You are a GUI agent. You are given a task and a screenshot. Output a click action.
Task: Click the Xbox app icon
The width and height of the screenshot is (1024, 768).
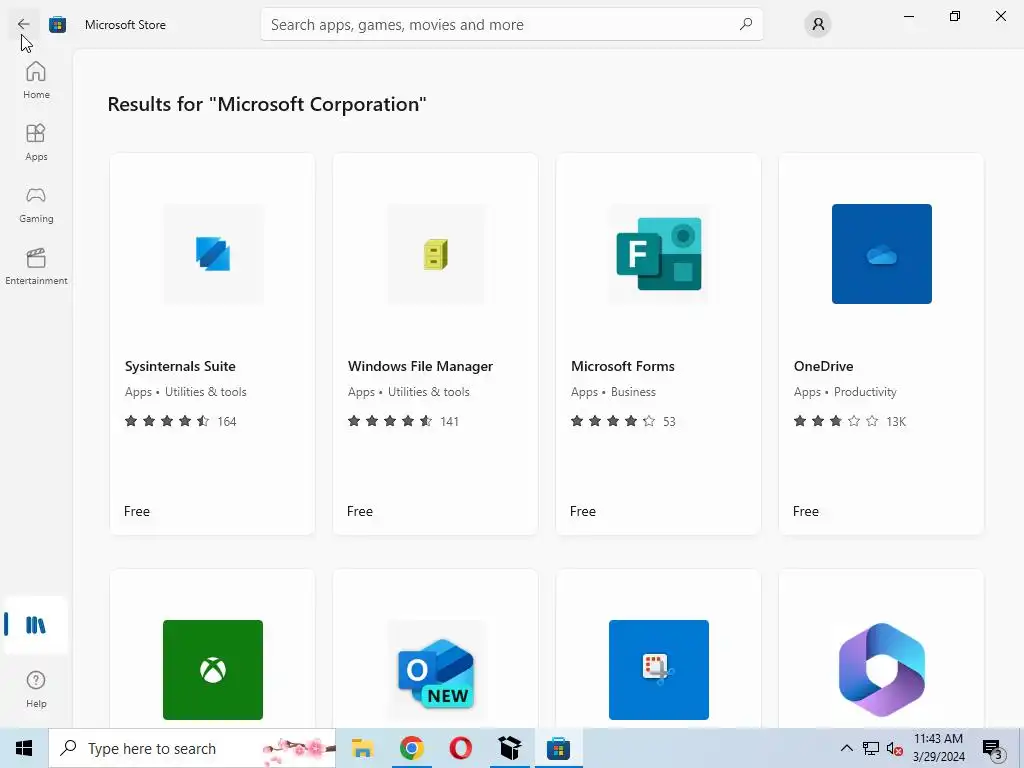[x=213, y=670]
